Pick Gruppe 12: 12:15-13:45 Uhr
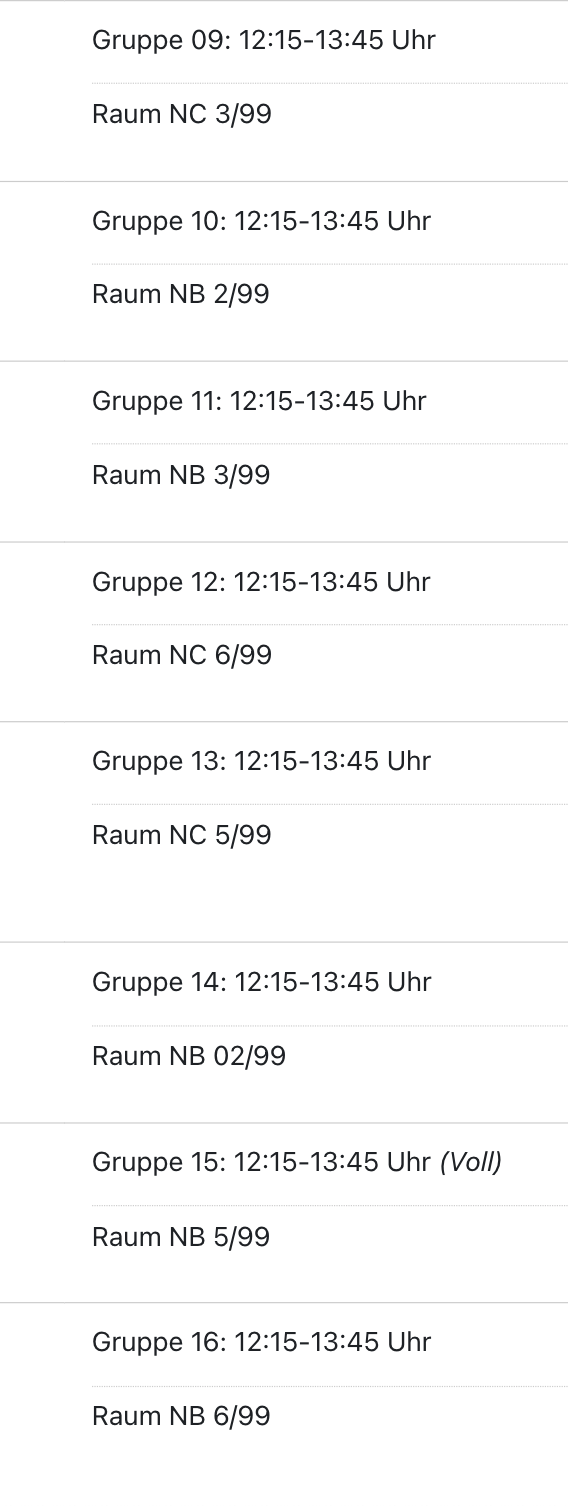 coord(262,582)
